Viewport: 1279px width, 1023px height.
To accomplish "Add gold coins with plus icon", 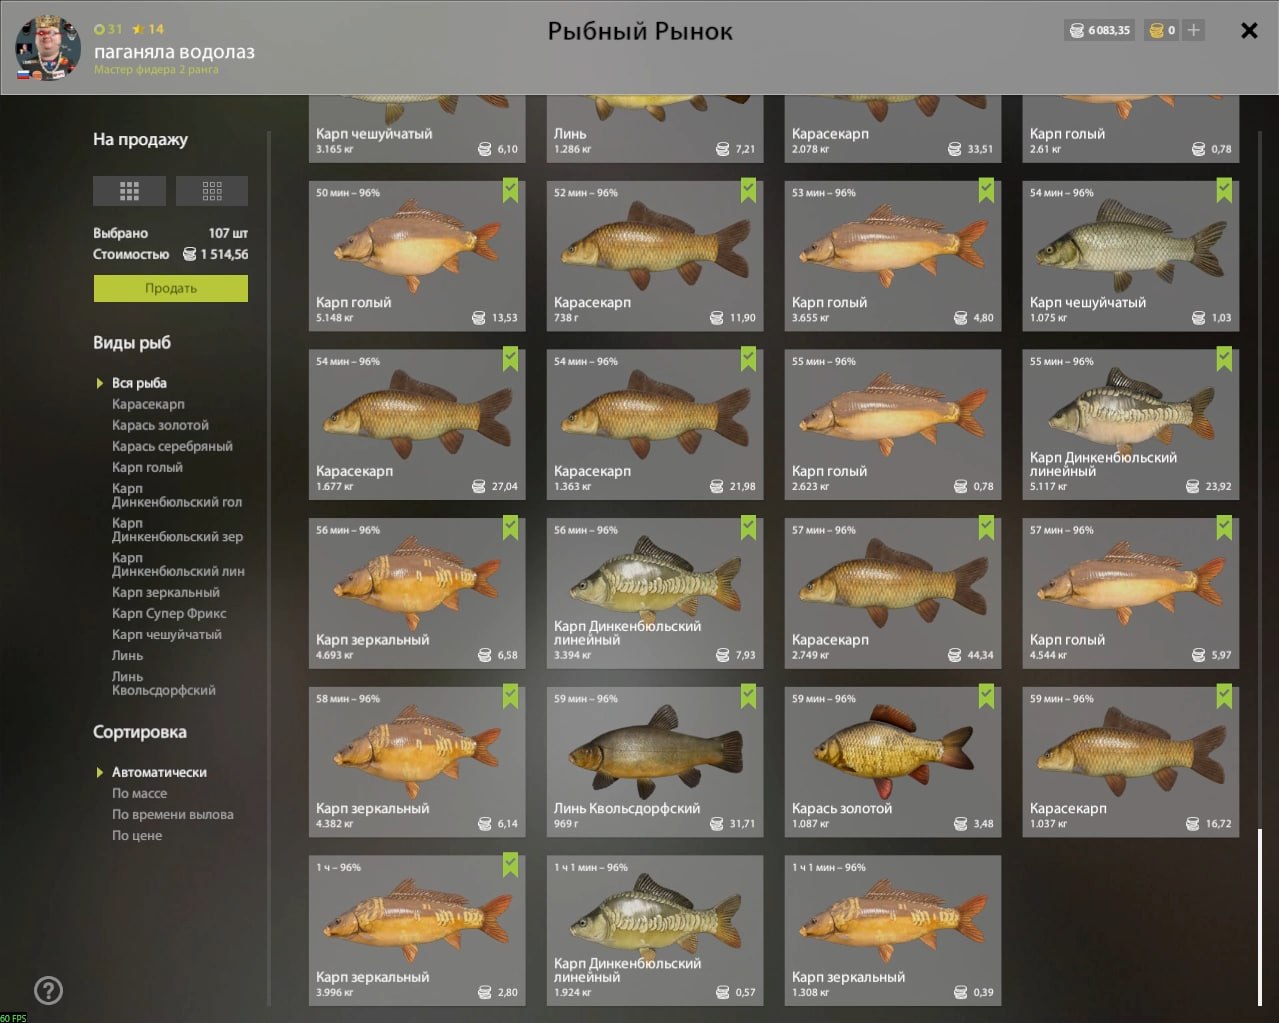I will (1193, 30).
